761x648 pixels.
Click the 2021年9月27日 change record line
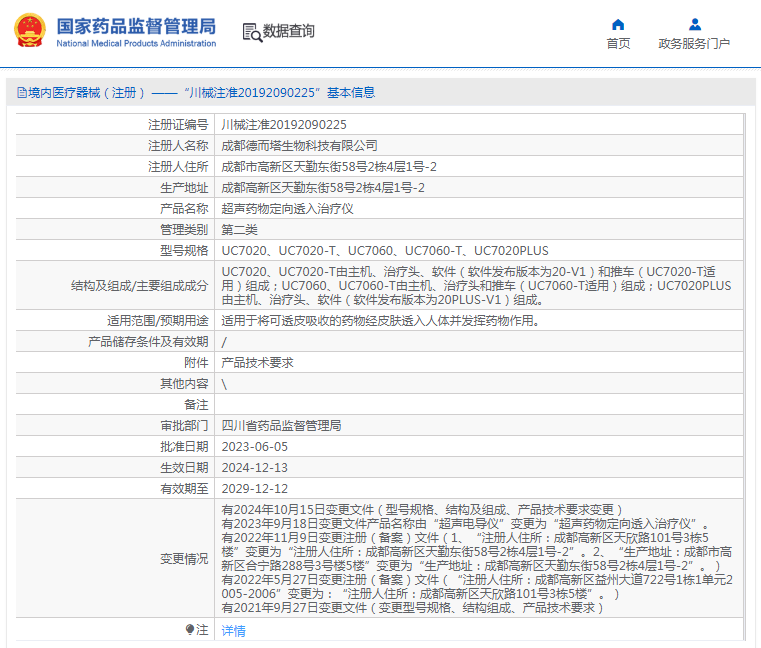[413, 608]
